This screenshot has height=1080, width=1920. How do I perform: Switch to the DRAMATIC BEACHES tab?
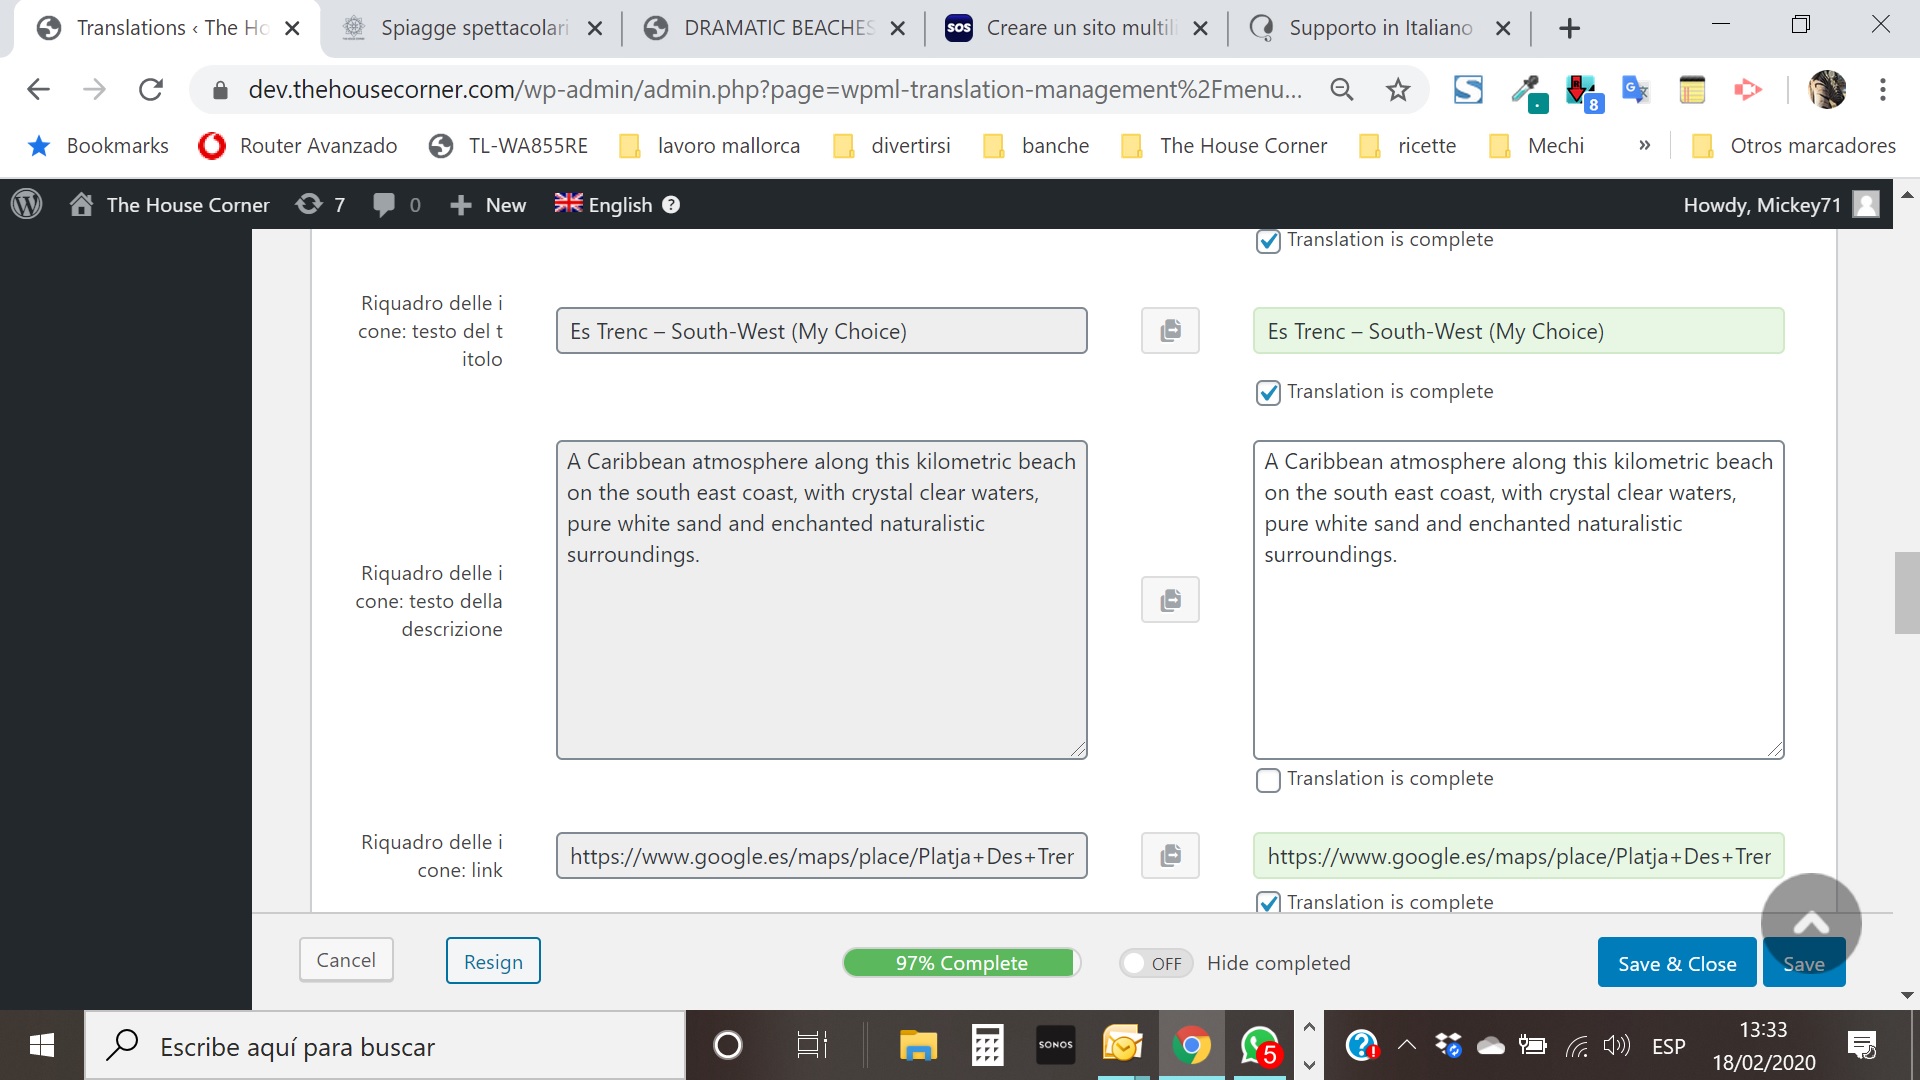coord(778,28)
